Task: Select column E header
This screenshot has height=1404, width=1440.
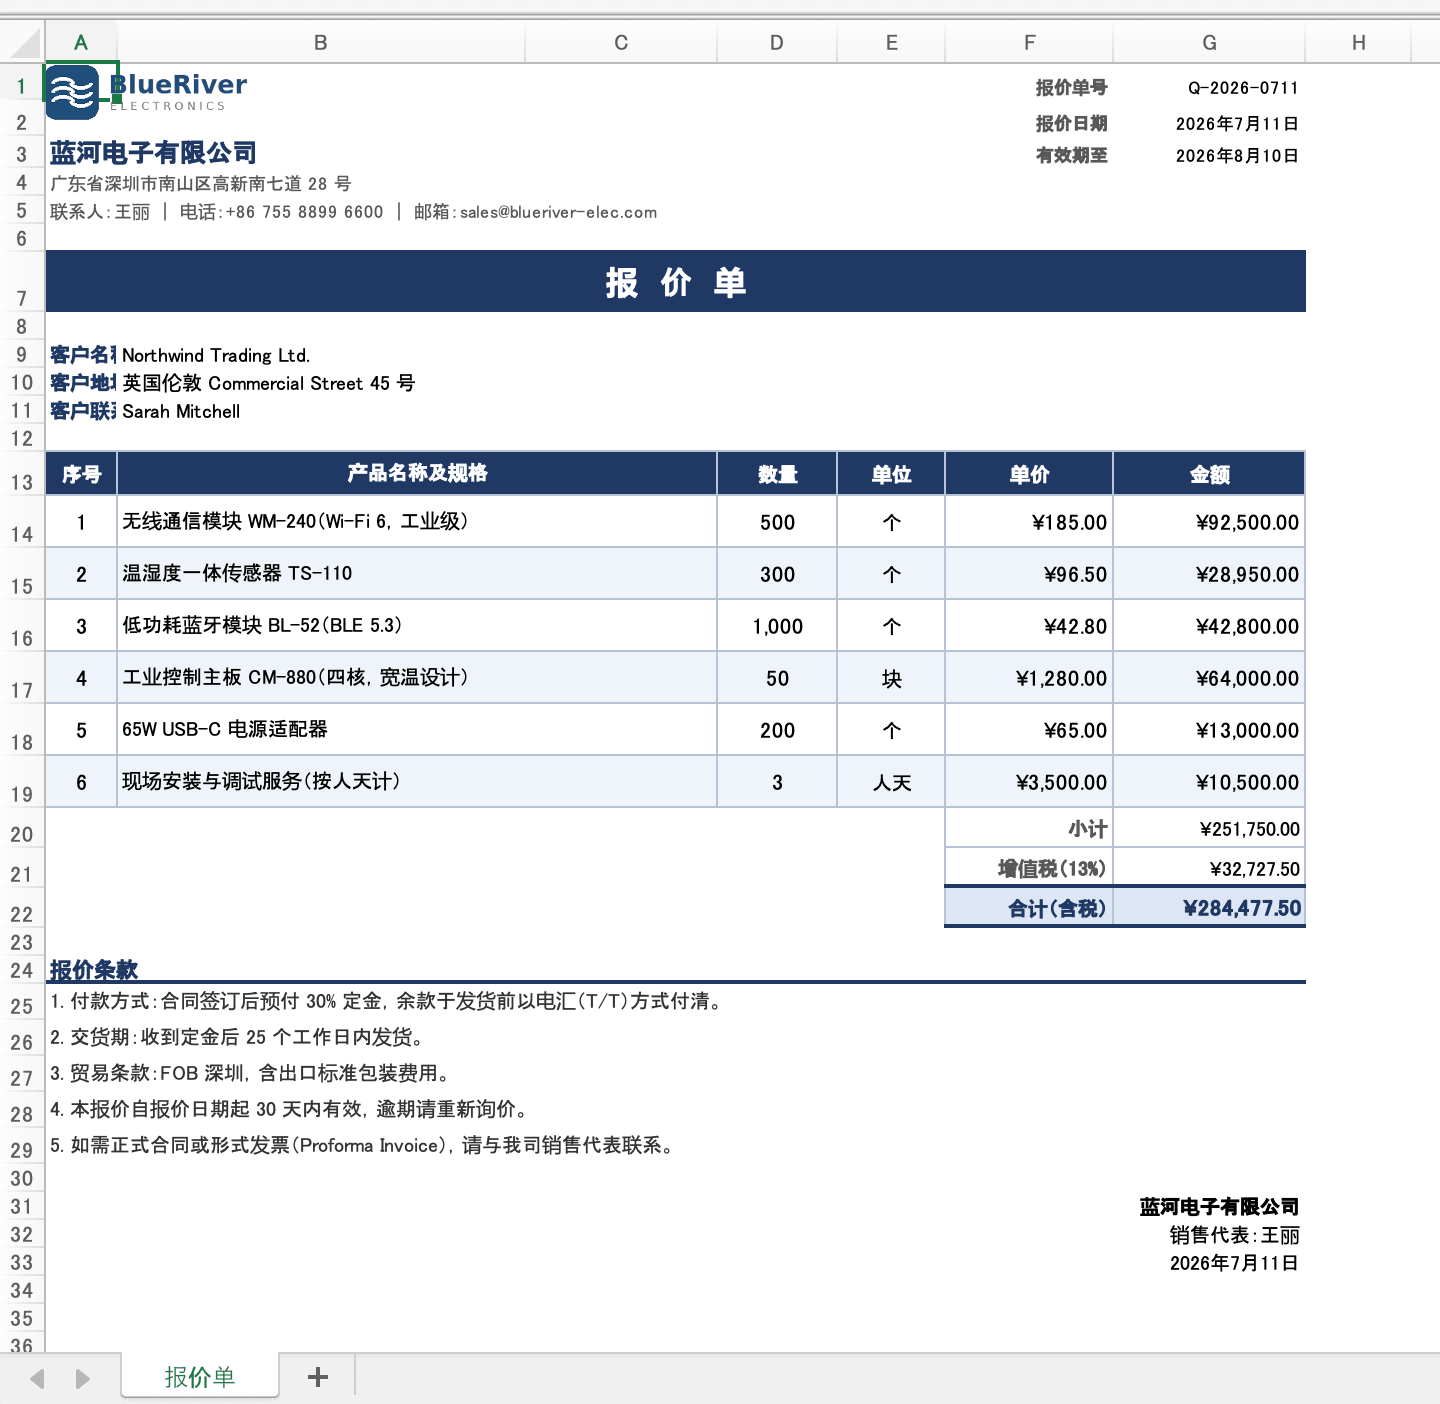Action: (891, 43)
